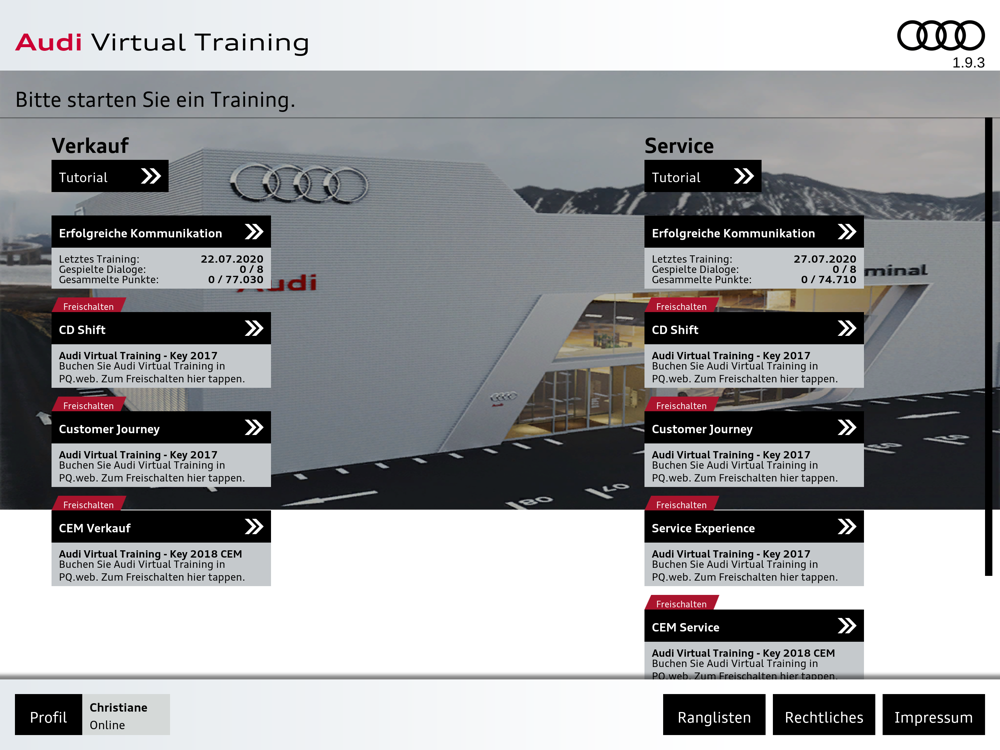Open the Rechtliches legal button
This screenshot has height=750, width=1000.
click(x=824, y=715)
